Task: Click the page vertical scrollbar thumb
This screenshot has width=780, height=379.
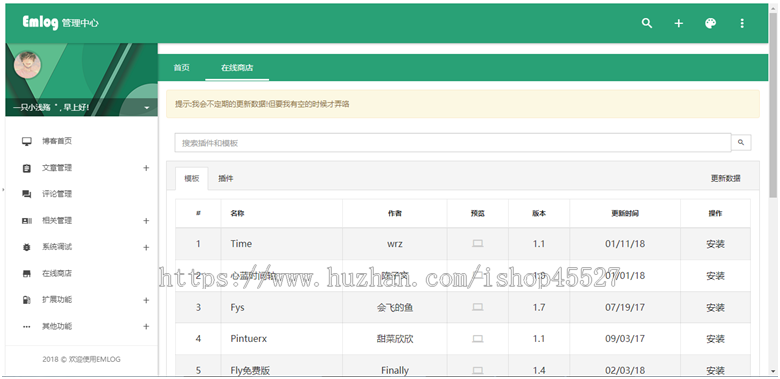Action: 773,104
